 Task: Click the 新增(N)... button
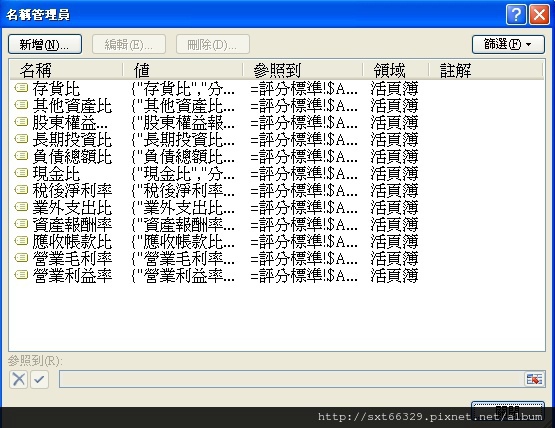[45, 44]
